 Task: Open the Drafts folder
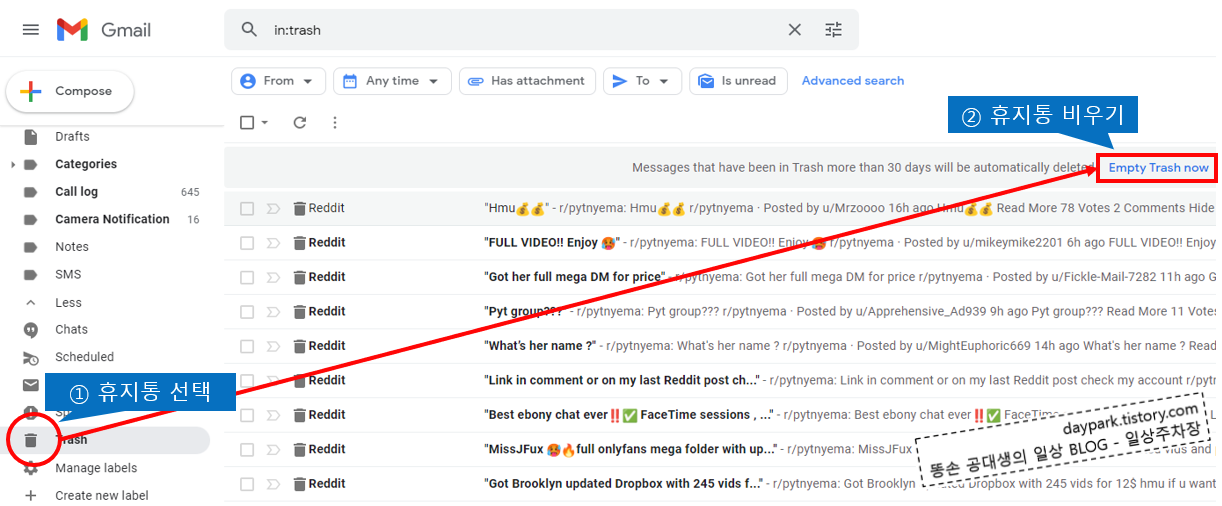click(x=72, y=136)
